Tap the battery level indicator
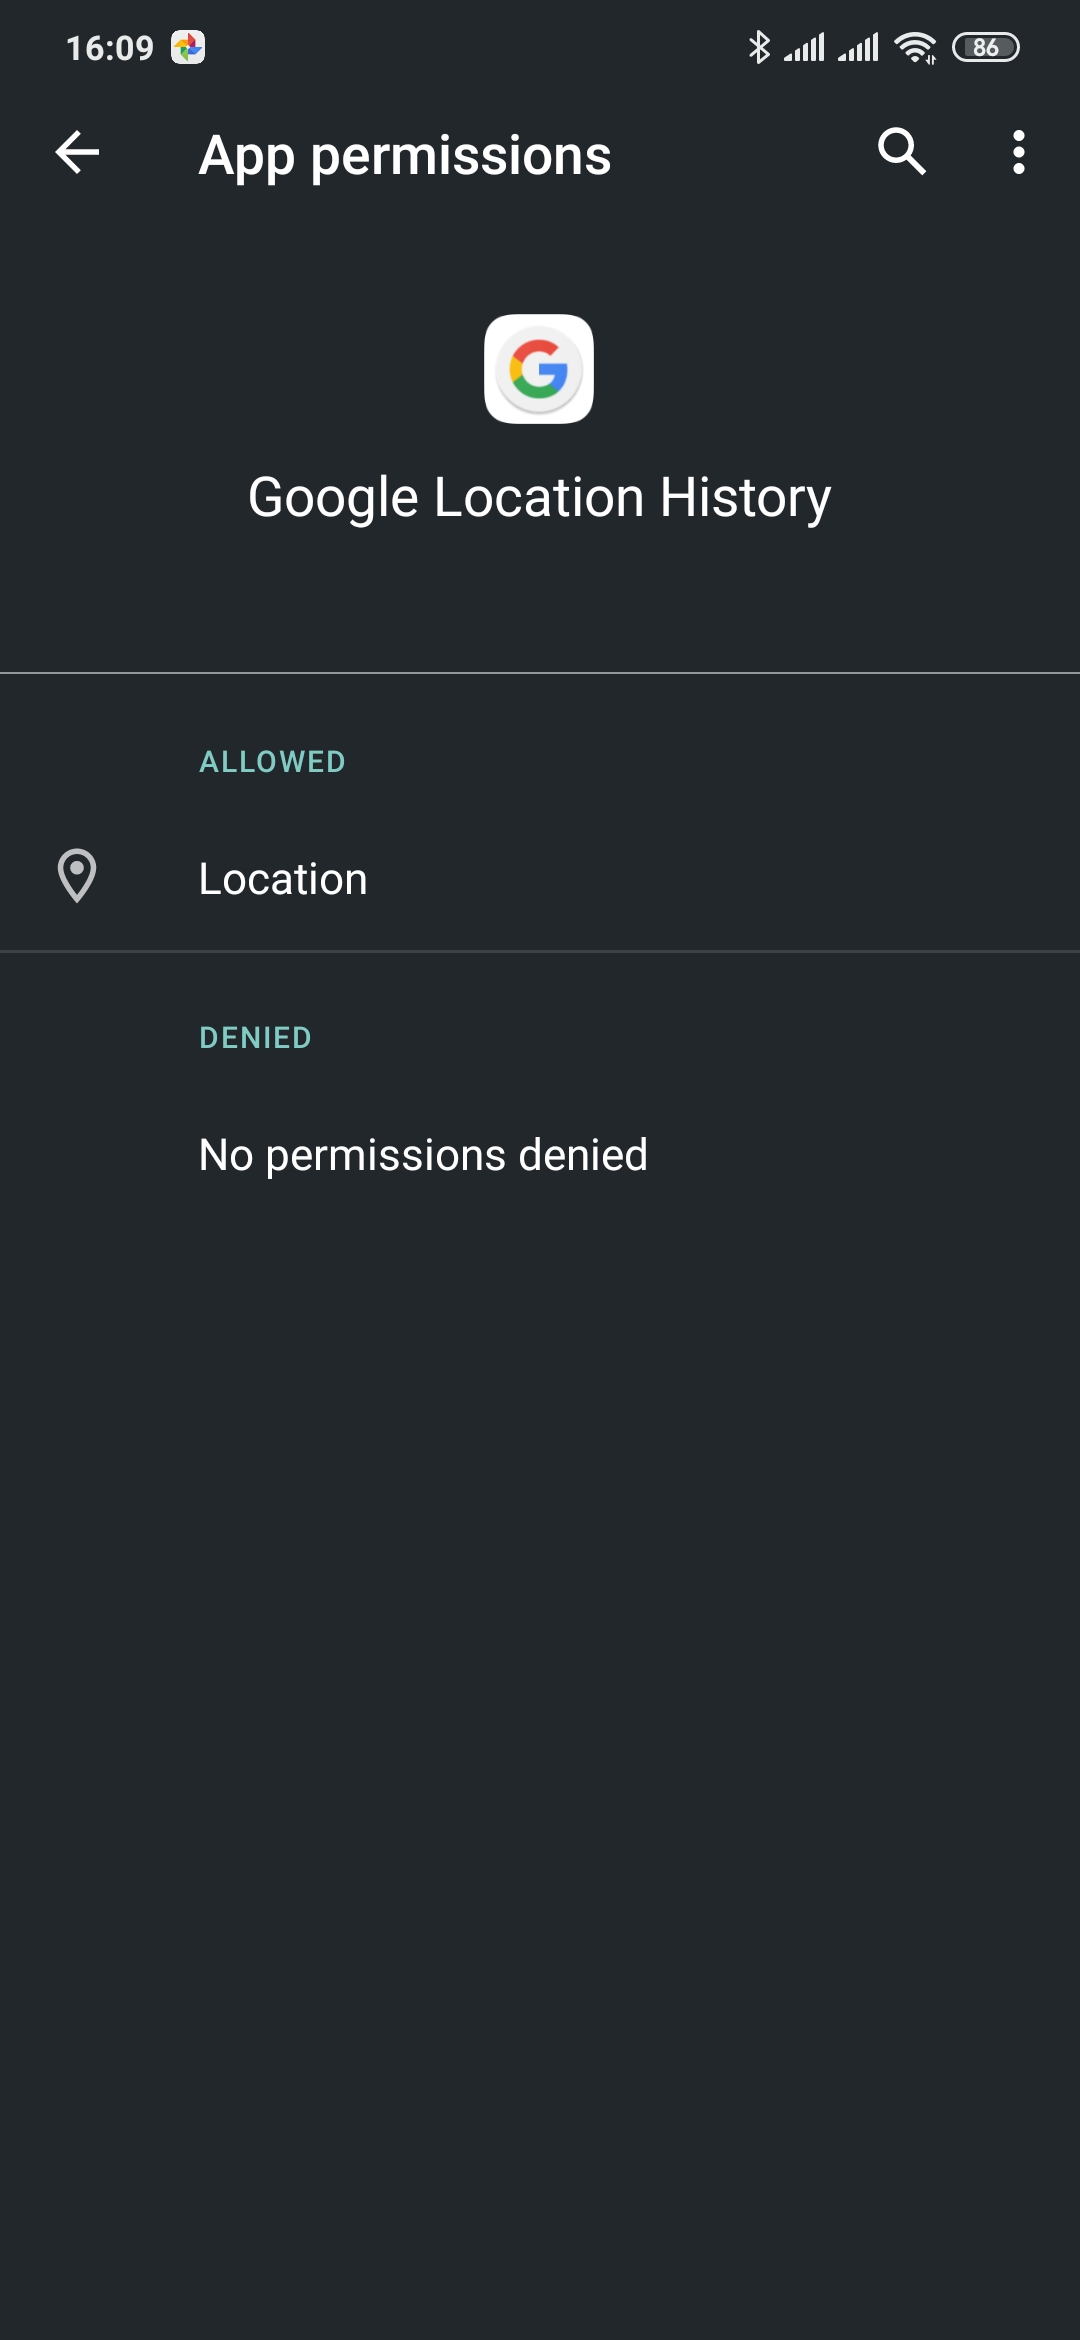The height and width of the screenshot is (2340, 1080). (985, 47)
